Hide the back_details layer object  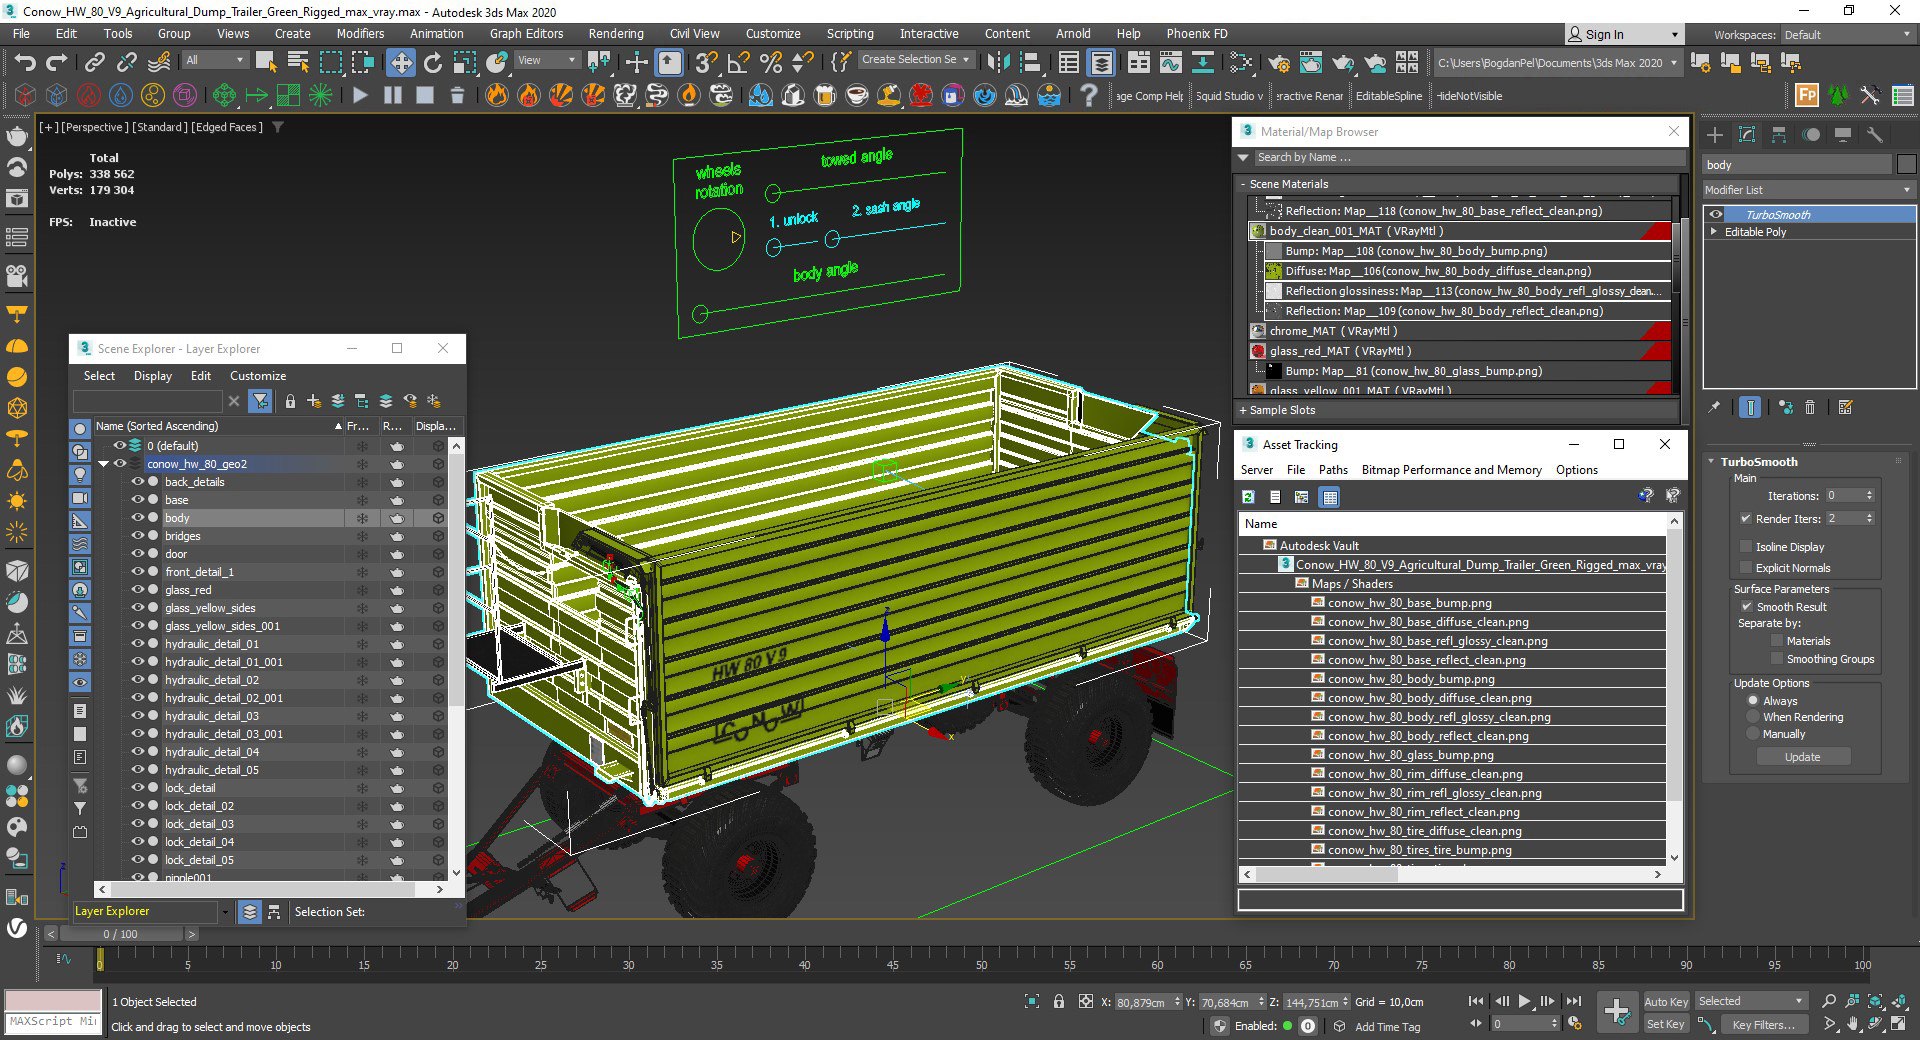click(138, 482)
